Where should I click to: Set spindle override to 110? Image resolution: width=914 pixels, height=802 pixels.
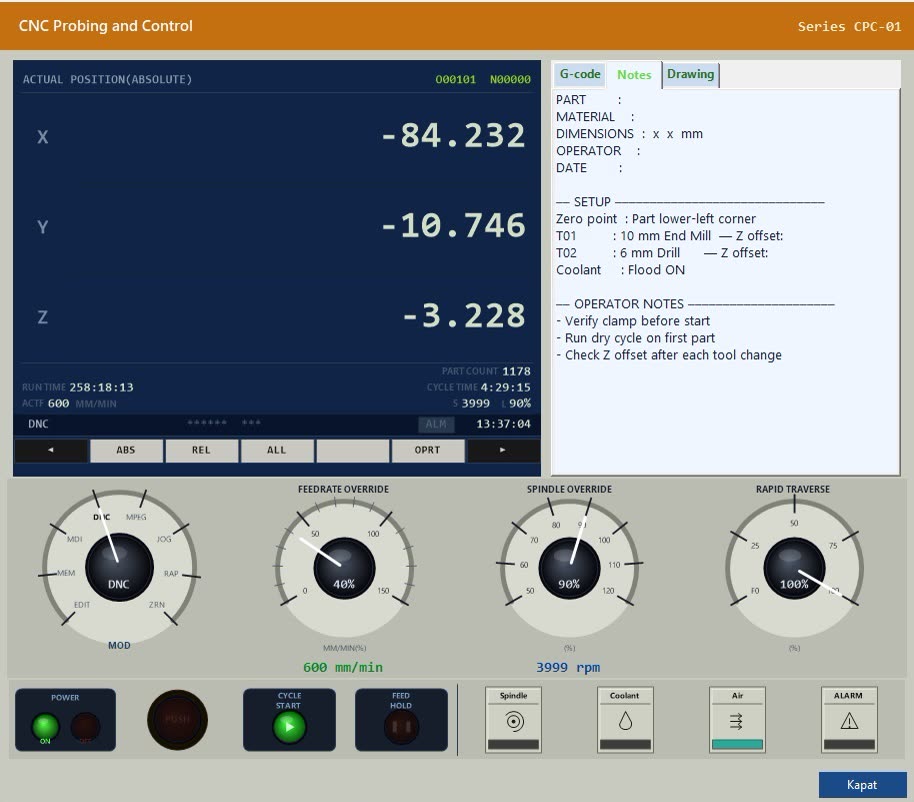[x=614, y=565]
